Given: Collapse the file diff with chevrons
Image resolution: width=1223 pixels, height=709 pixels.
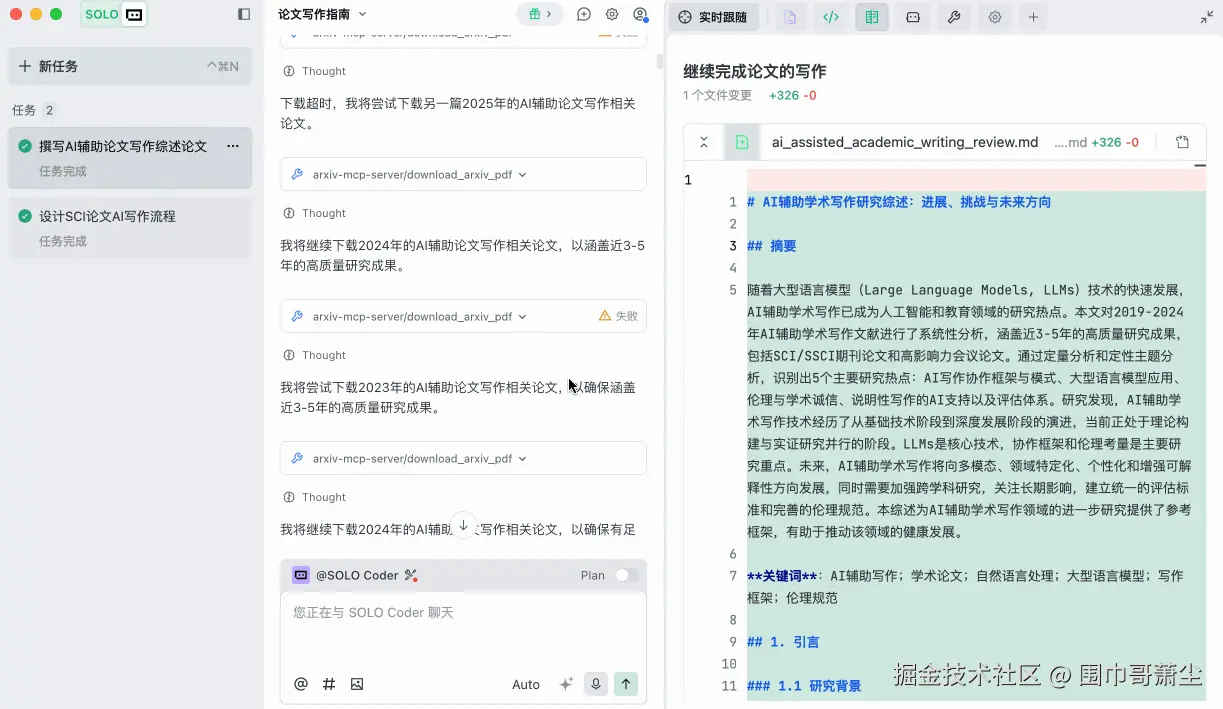Looking at the screenshot, I should coord(704,142).
